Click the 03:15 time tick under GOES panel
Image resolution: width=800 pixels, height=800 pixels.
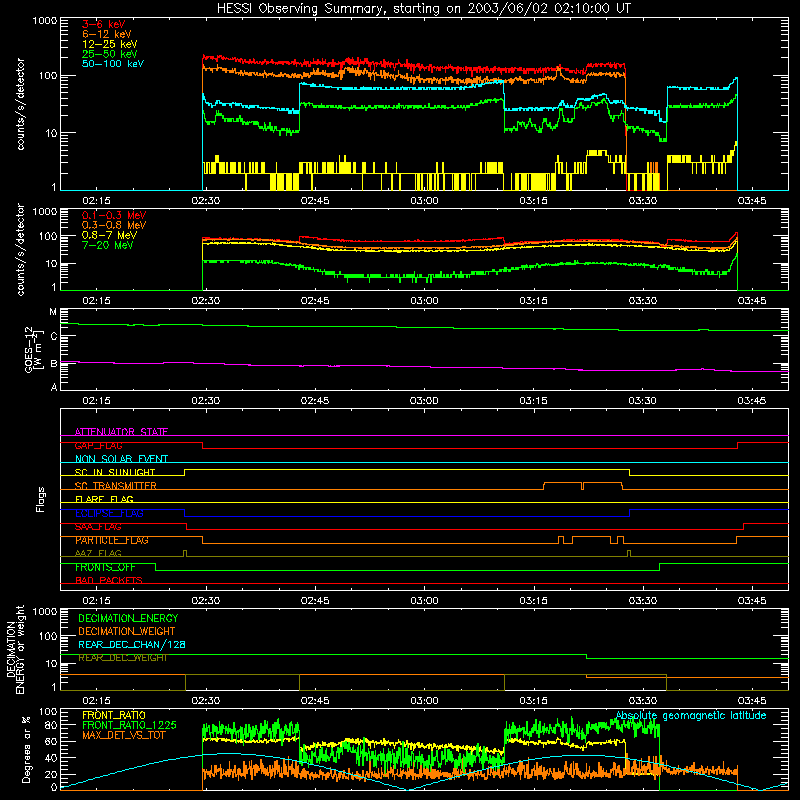[533, 401]
